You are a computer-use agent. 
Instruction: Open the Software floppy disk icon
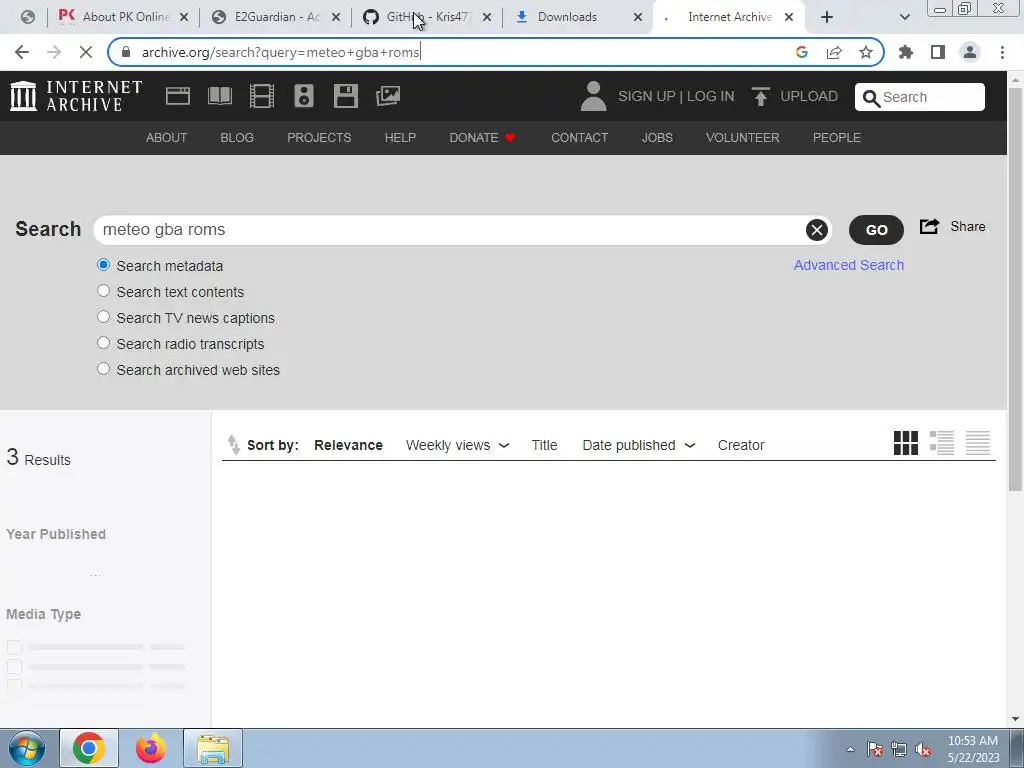coord(345,96)
